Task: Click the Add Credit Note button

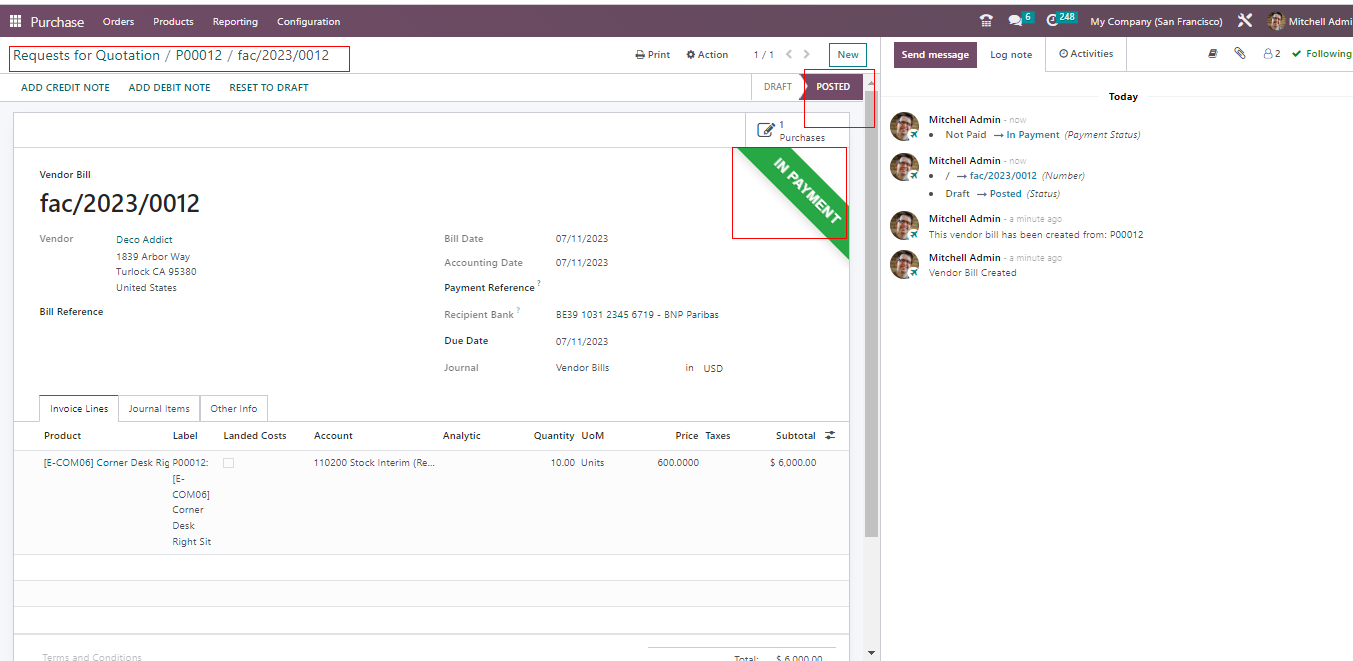Action: [65, 88]
